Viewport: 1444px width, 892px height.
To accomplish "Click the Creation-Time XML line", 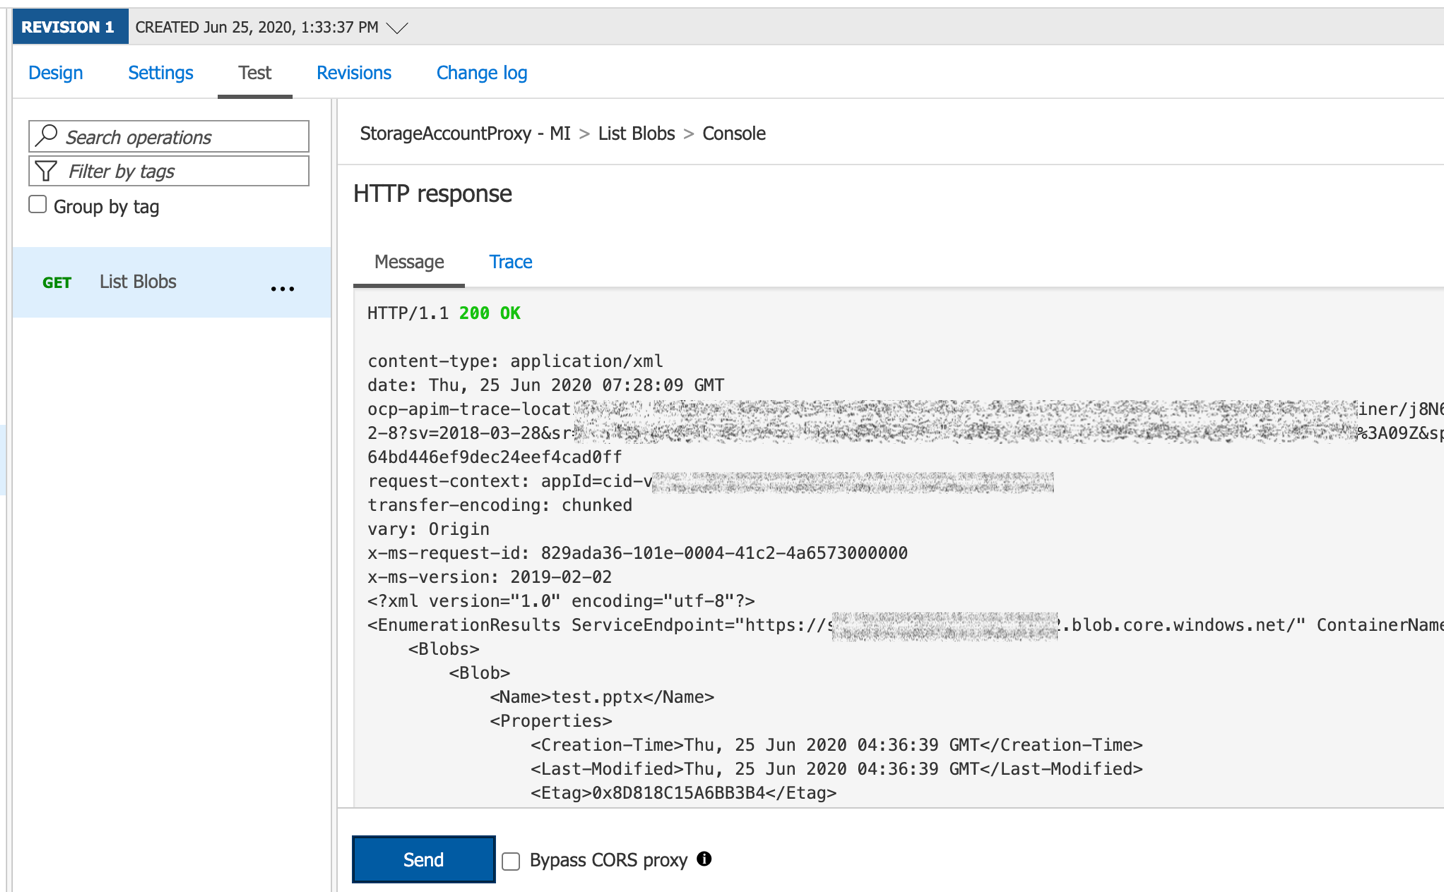I will pos(836,745).
